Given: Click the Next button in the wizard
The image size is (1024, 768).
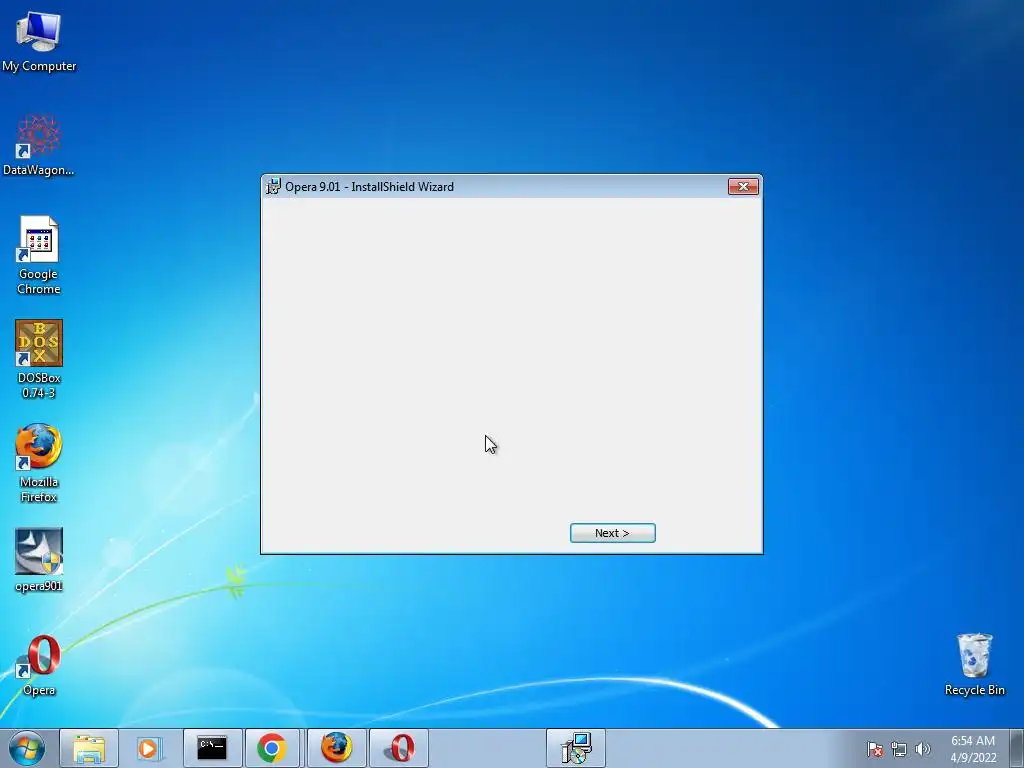Looking at the screenshot, I should (x=613, y=533).
